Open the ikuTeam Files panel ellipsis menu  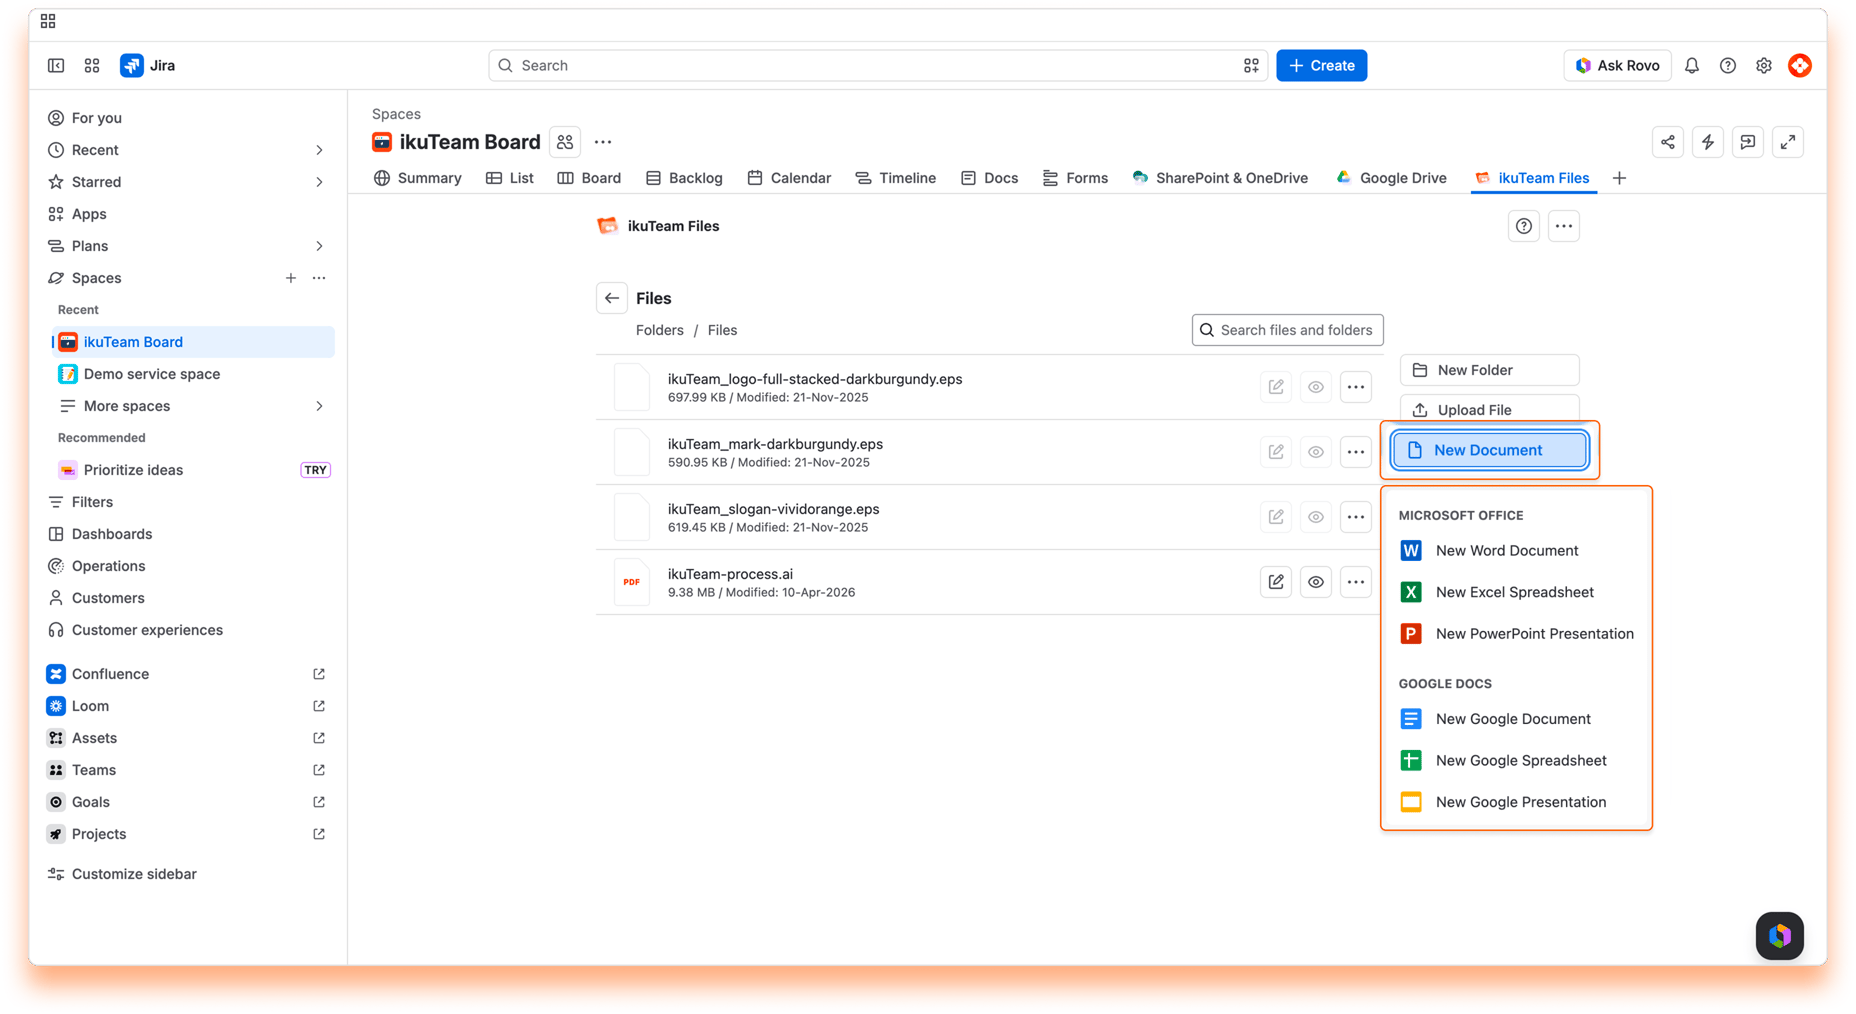(1564, 226)
